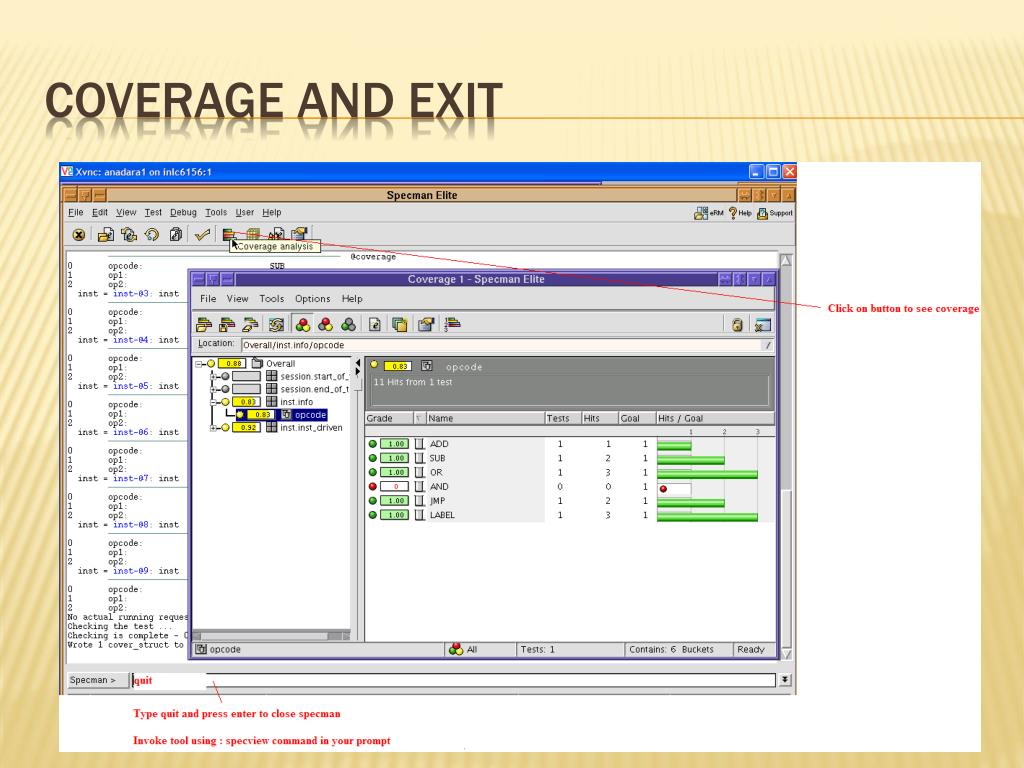Select the AND bucket row
This screenshot has height=768, width=1024.
(439, 487)
